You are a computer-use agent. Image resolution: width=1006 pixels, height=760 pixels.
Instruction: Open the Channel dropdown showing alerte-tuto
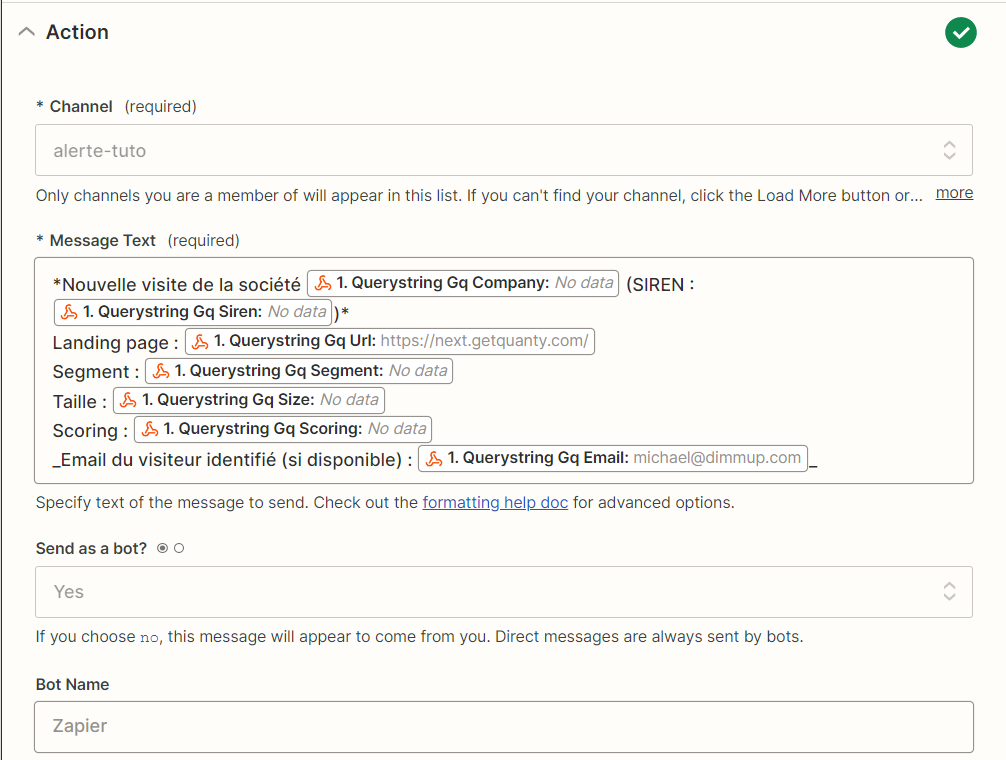point(504,150)
